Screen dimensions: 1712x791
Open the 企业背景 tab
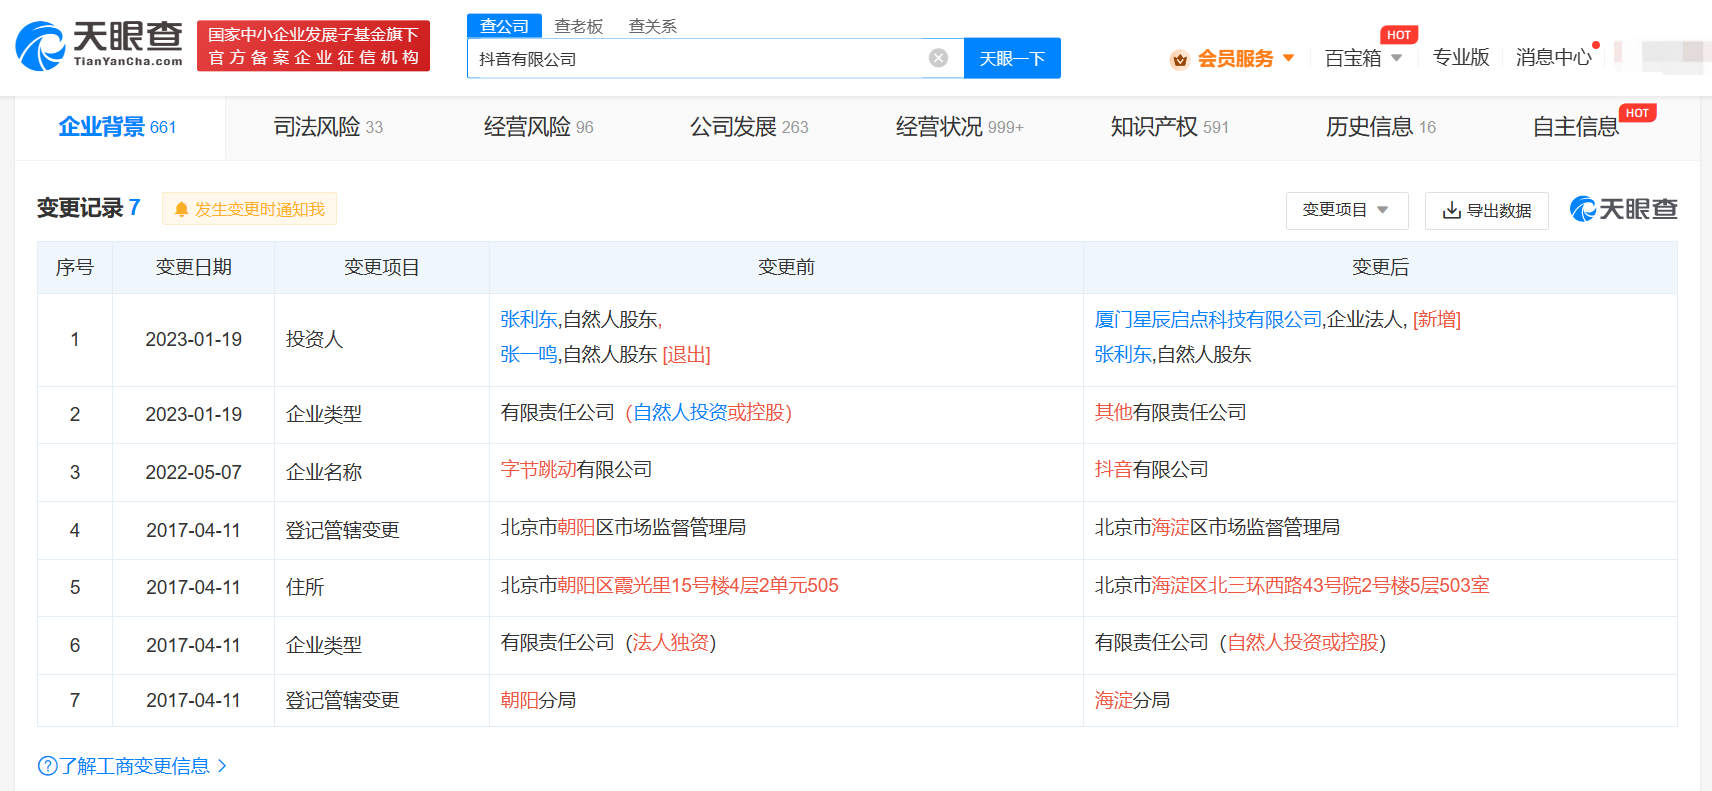coord(117,127)
